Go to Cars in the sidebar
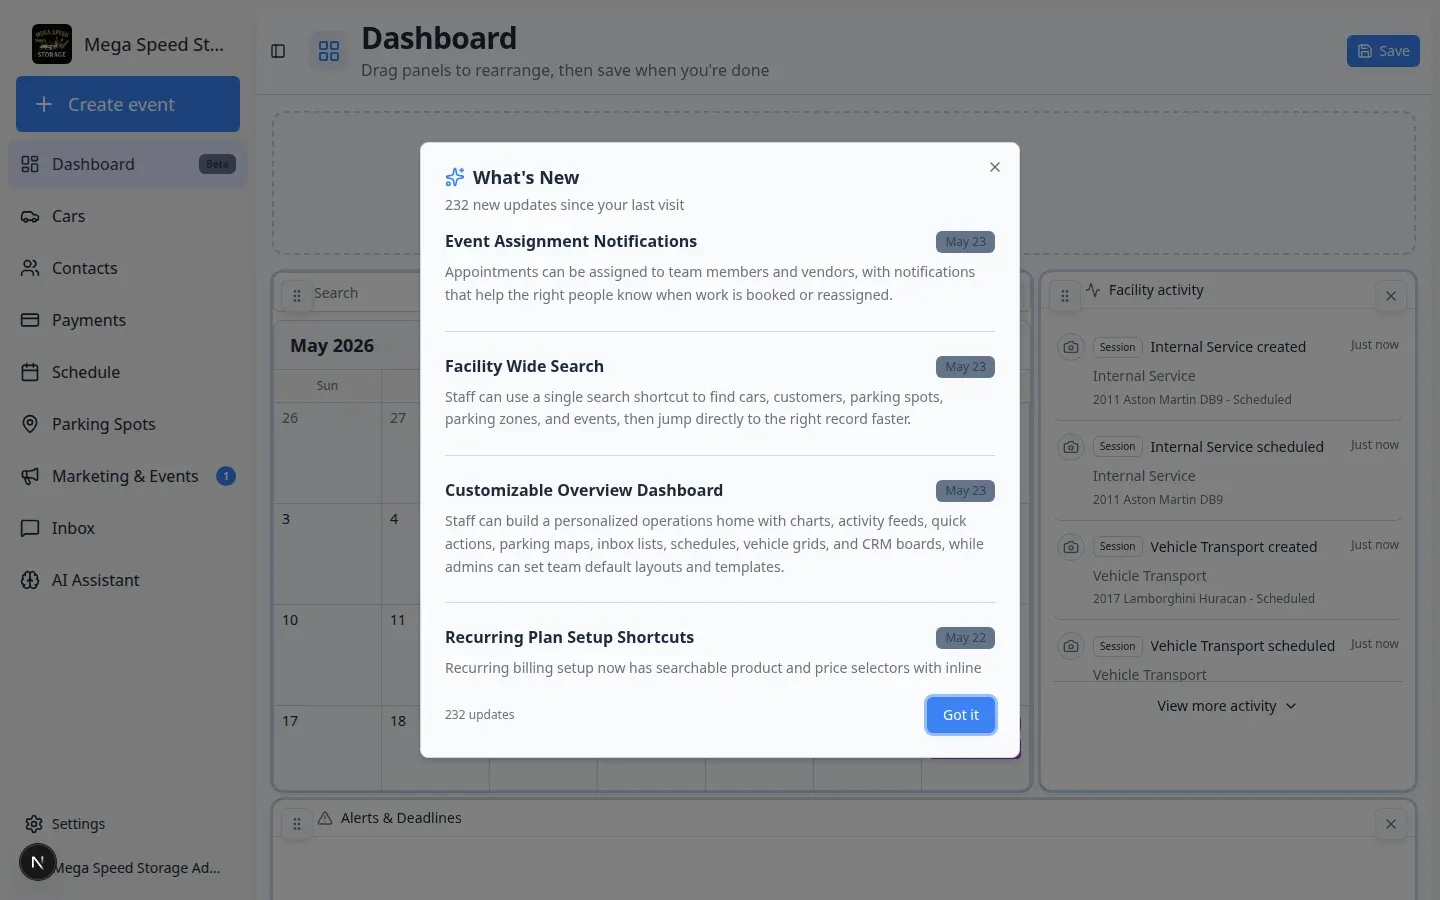The height and width of the screenshot is (900, 1440). coord(128,216)
